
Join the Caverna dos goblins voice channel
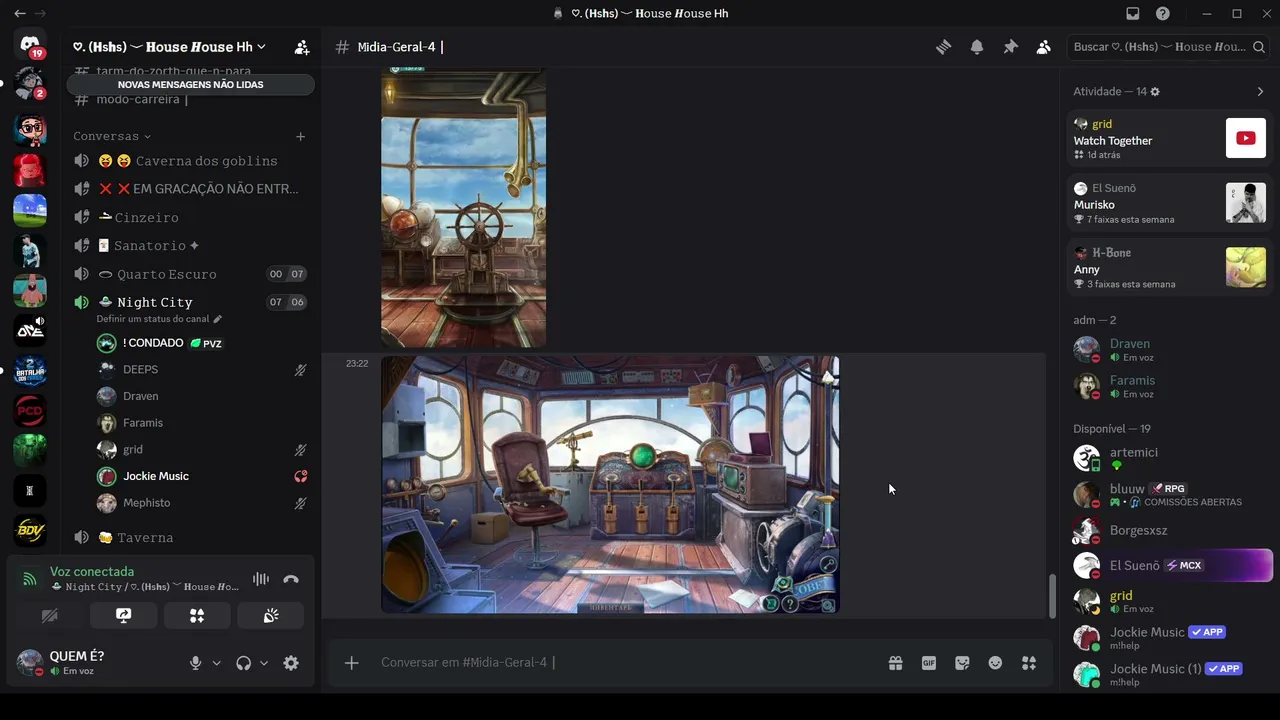190,161
